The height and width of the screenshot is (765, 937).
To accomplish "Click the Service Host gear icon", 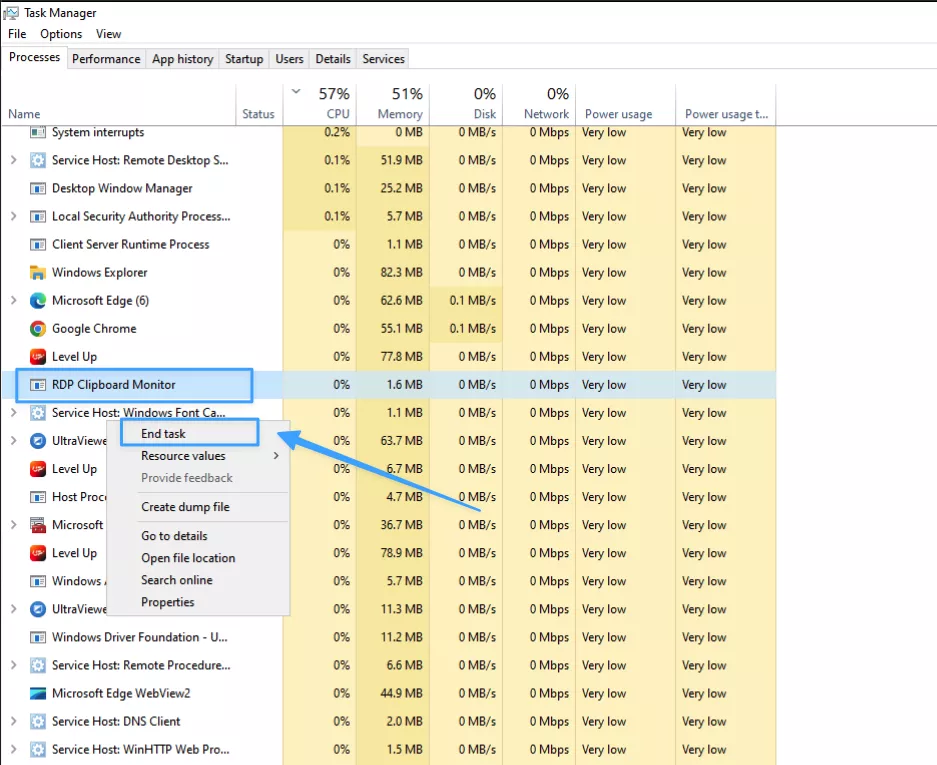I will click(x=38, y=160).
